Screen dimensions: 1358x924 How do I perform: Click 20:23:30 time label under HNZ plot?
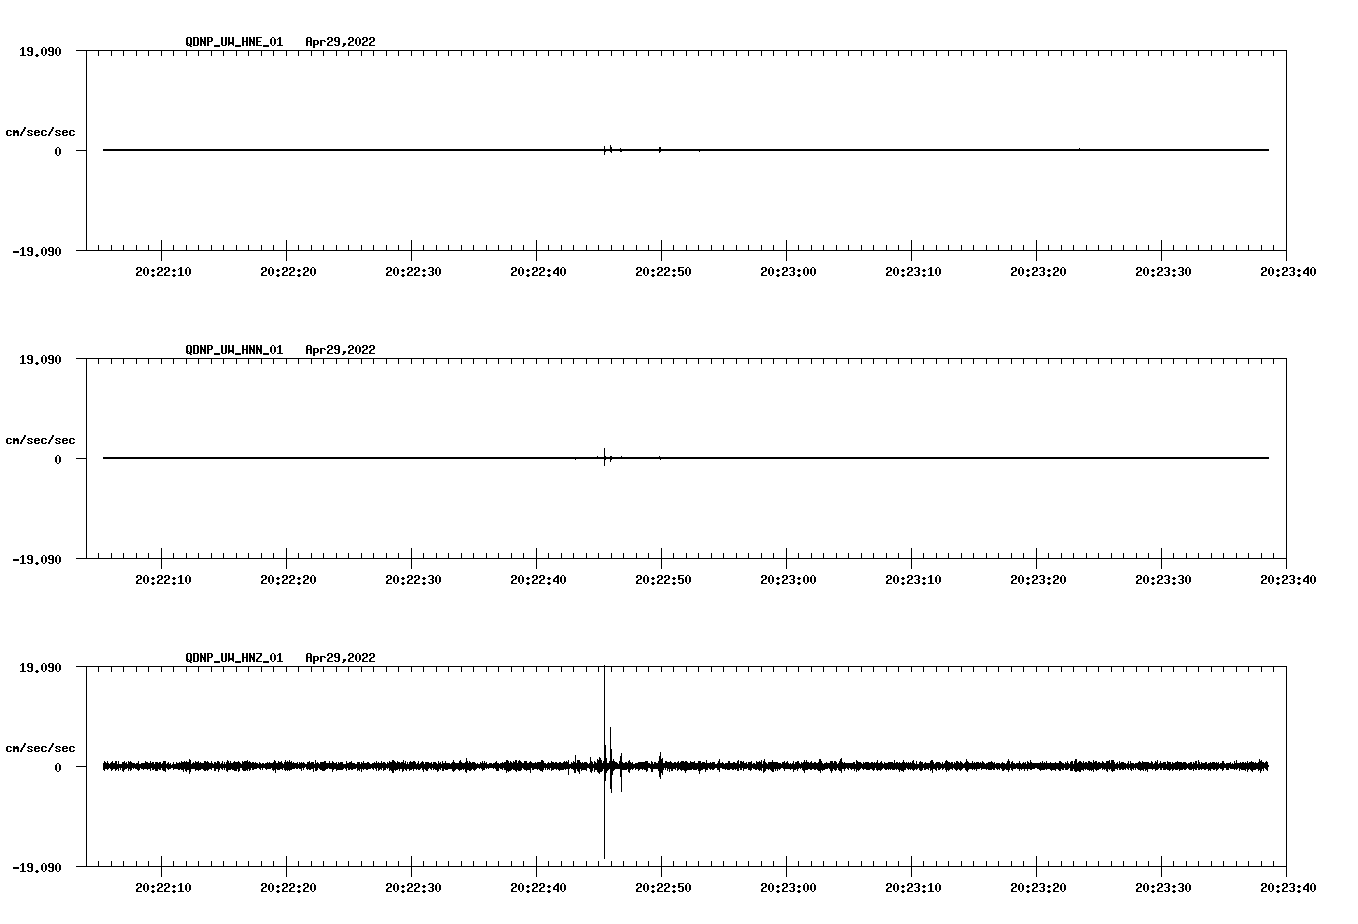click(x=1163, y=887)
